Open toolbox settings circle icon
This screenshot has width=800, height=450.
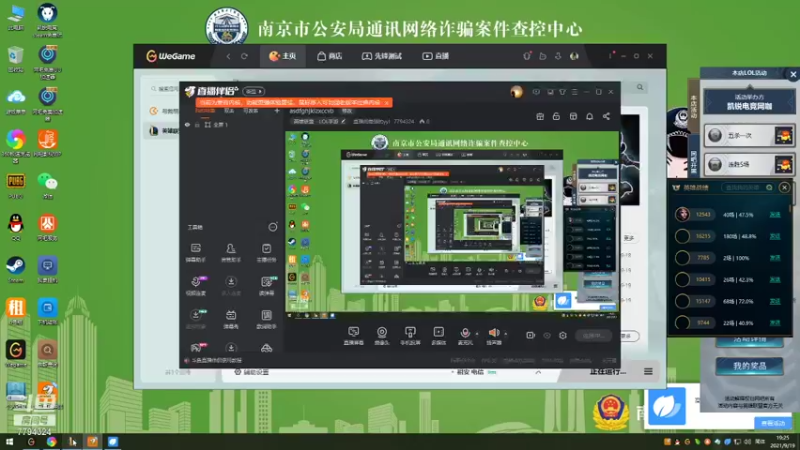tap(273, 227)
